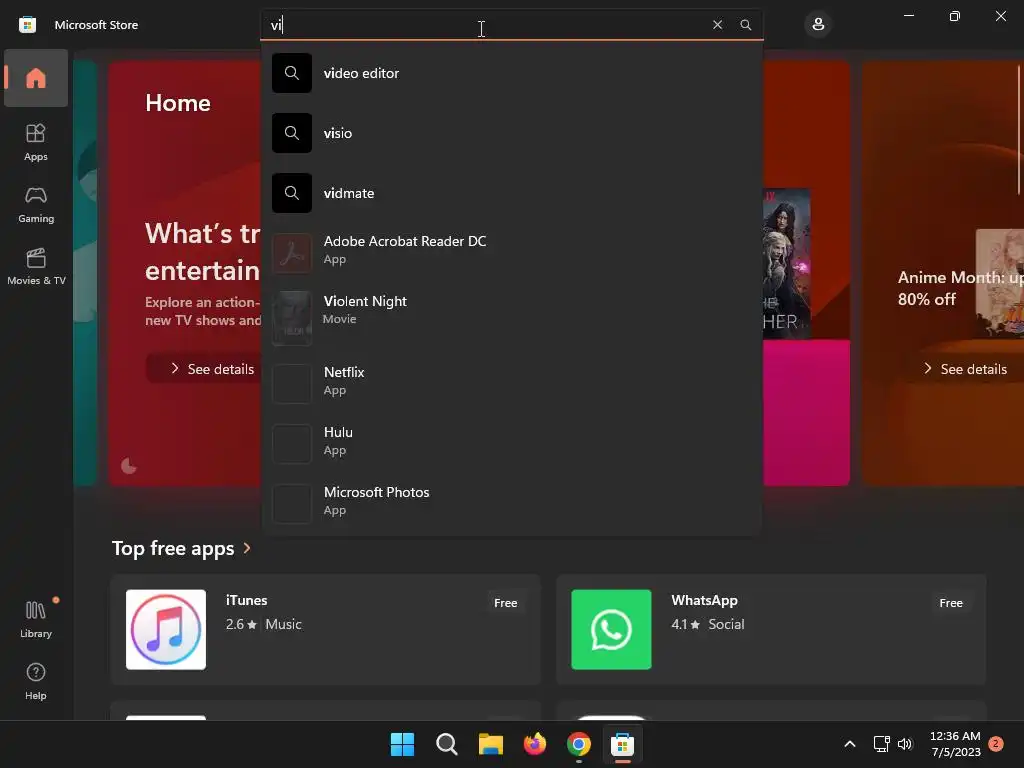This screenshot has height=768, width=1024.
Task: Open the Netflix app result
Action: pos(511,382)
